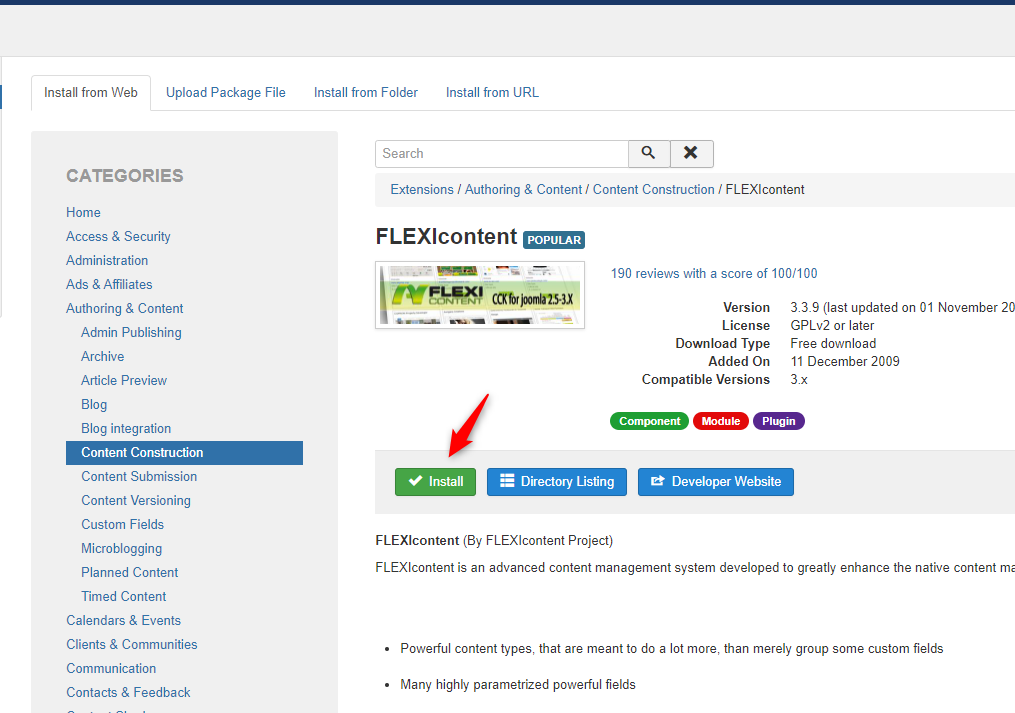Image resolution: width=1015 pixels, height=713 pixels.
Task: Open the 190 reviews score link
Action: (x=713, y=273)
